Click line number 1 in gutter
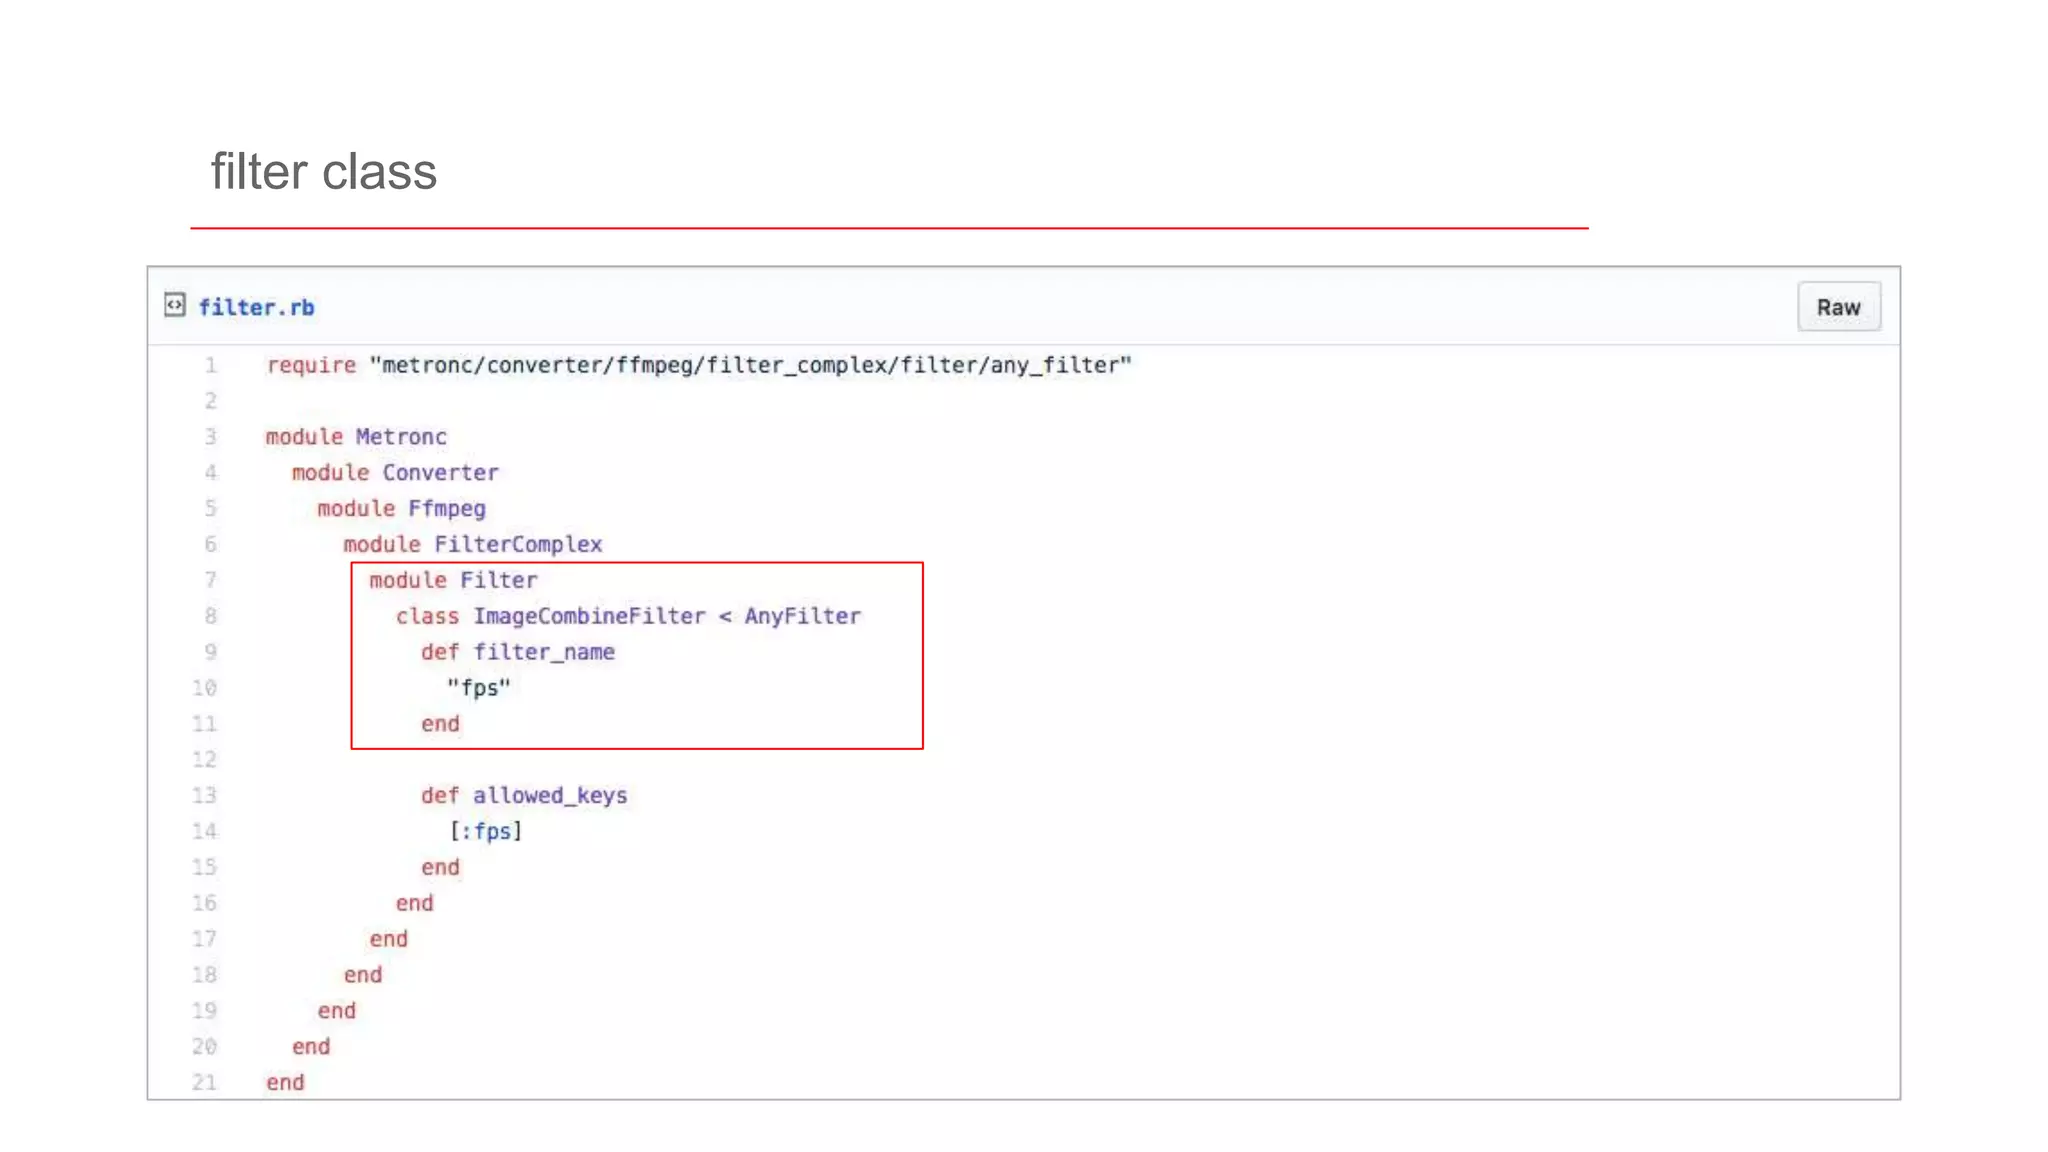Viewport: 2048px width, 1152px height. [211, 365]
